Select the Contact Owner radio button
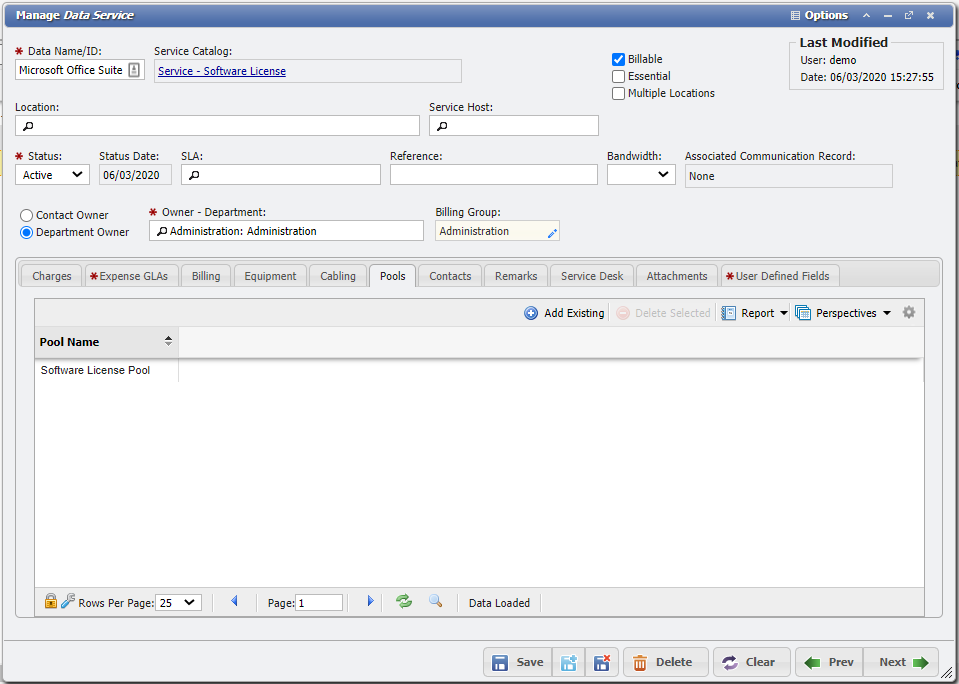 click(27, 215)
